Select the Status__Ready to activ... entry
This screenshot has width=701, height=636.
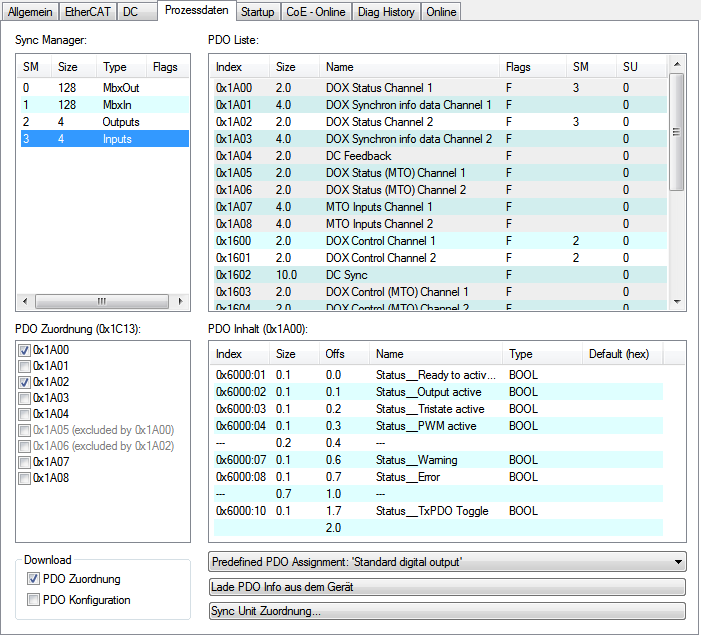[x=438, y=375]
